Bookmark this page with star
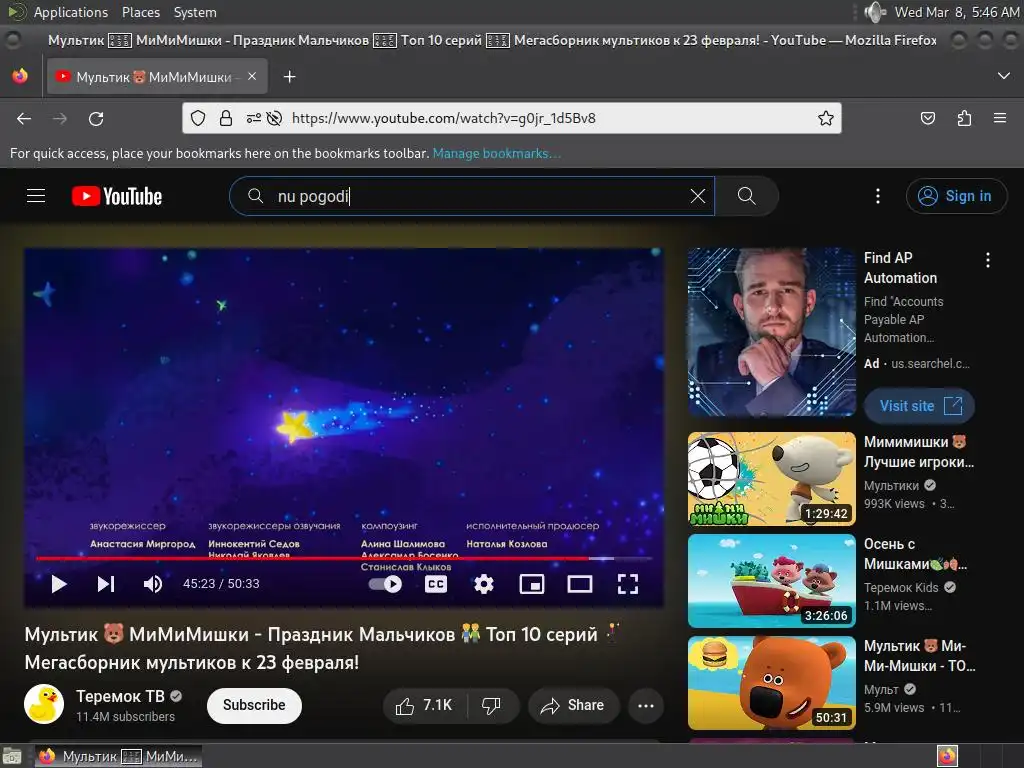This screenshot has height=768, width=1024. [825, 118]
